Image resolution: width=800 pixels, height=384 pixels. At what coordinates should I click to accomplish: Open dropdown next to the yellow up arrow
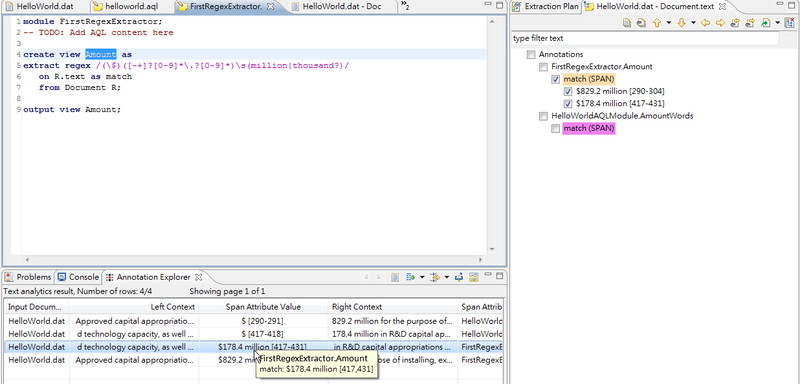tap(669, 23)
